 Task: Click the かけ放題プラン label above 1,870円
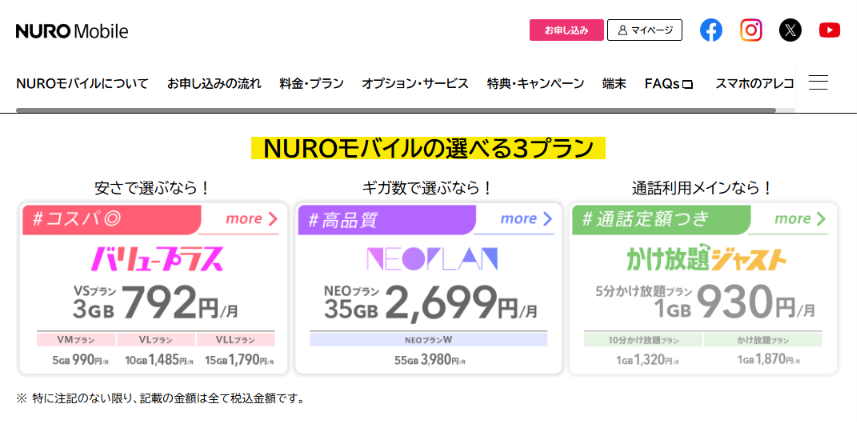762,339
